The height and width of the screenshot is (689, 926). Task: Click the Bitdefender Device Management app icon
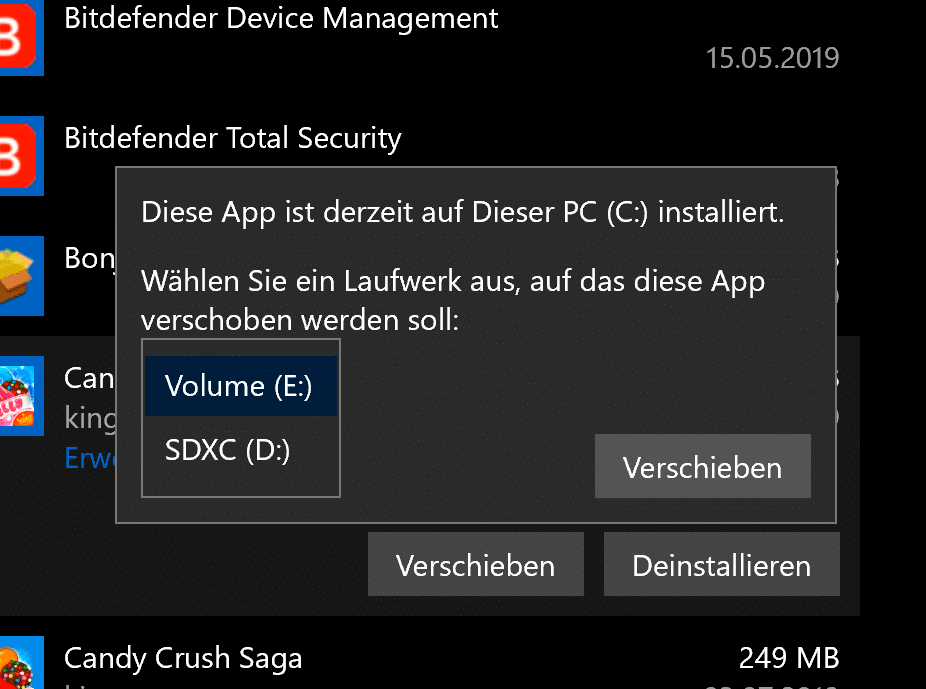point(21,37)
